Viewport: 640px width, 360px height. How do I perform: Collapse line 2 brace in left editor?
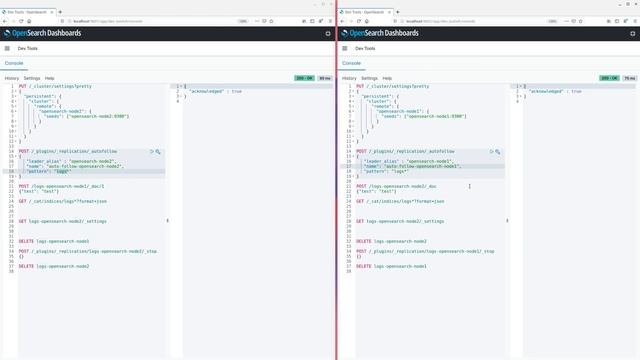(x=16, y=91)
